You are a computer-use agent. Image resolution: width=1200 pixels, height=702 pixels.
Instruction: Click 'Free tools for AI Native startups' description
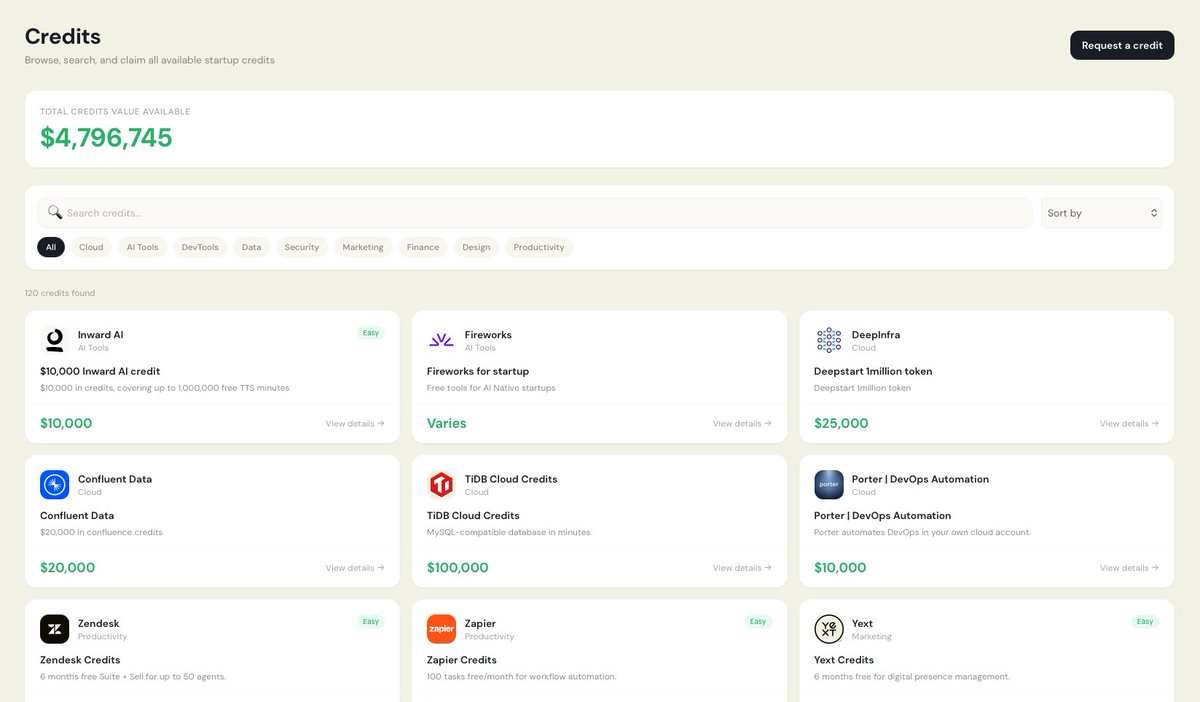pyautogui.click(x=491, y=388)
